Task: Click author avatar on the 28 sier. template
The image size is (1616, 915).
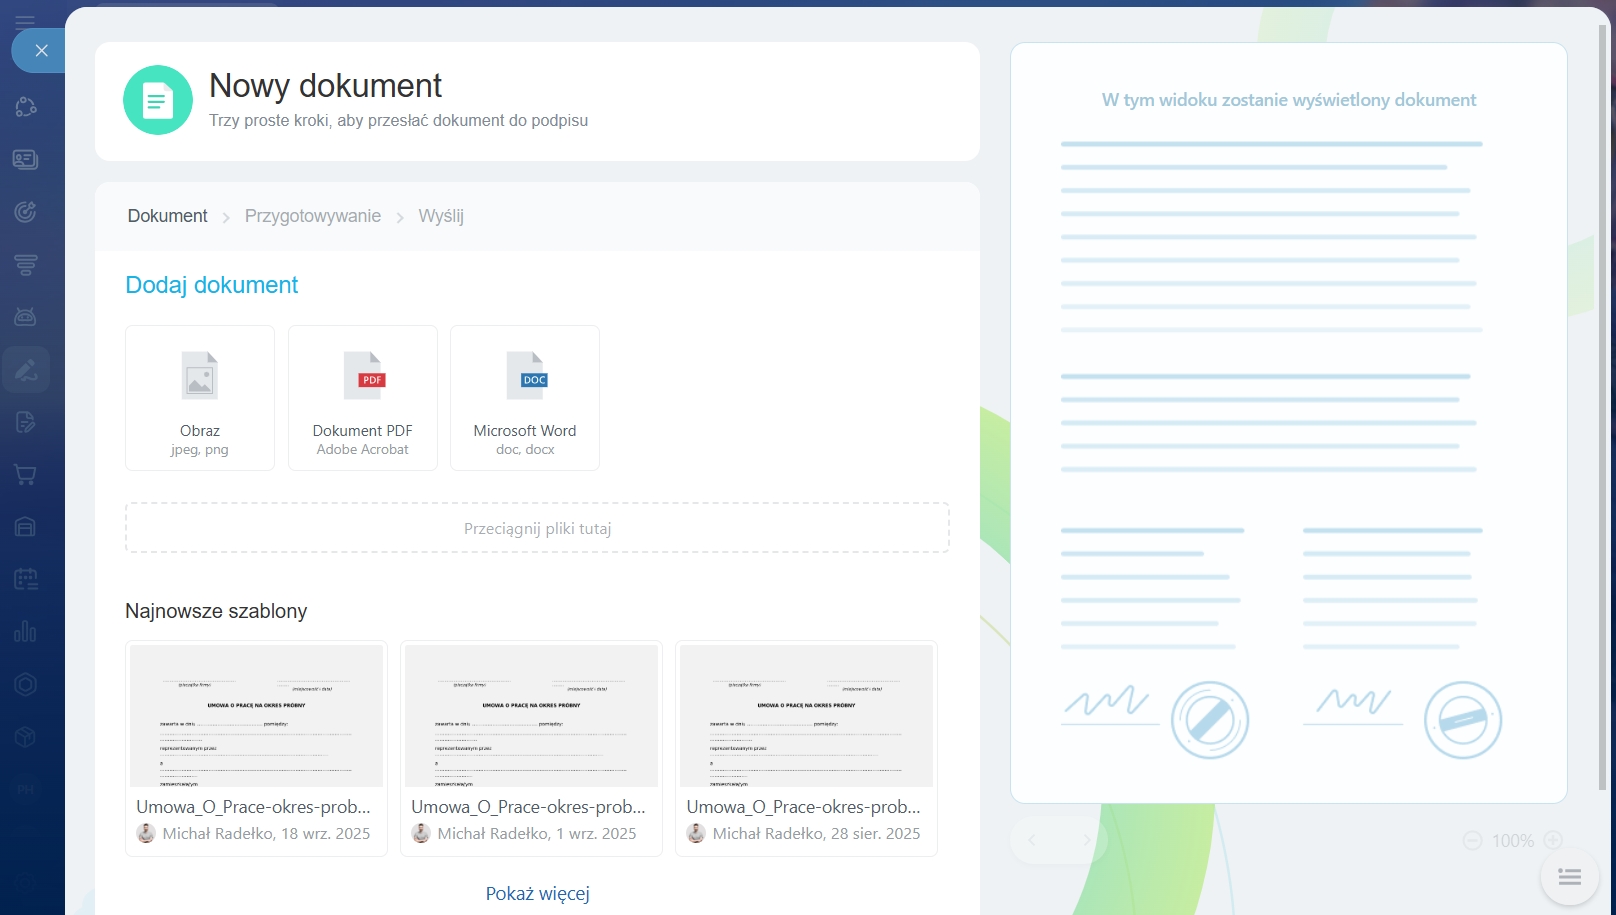Action: pos(696,833)
